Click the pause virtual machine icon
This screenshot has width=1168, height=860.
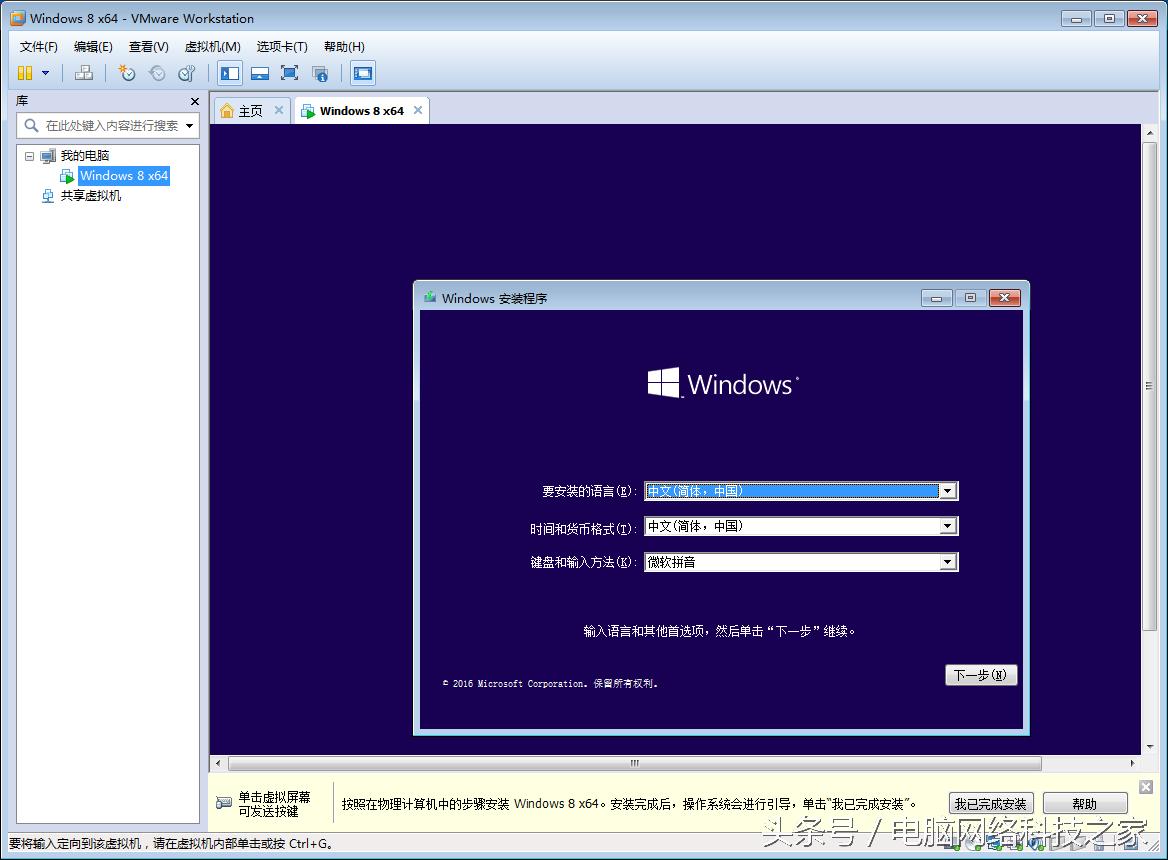tap(25, 73)
